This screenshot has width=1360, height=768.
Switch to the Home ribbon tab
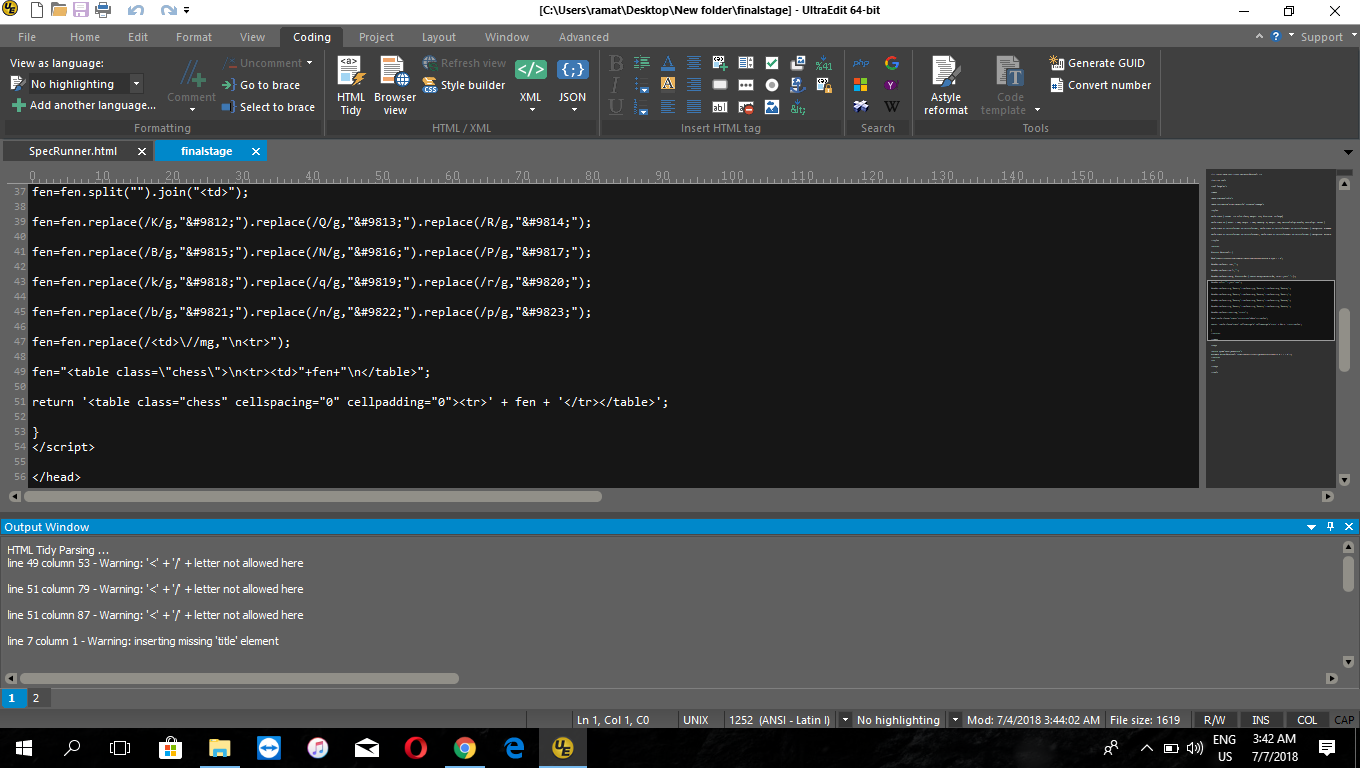[x=84, y=37]
